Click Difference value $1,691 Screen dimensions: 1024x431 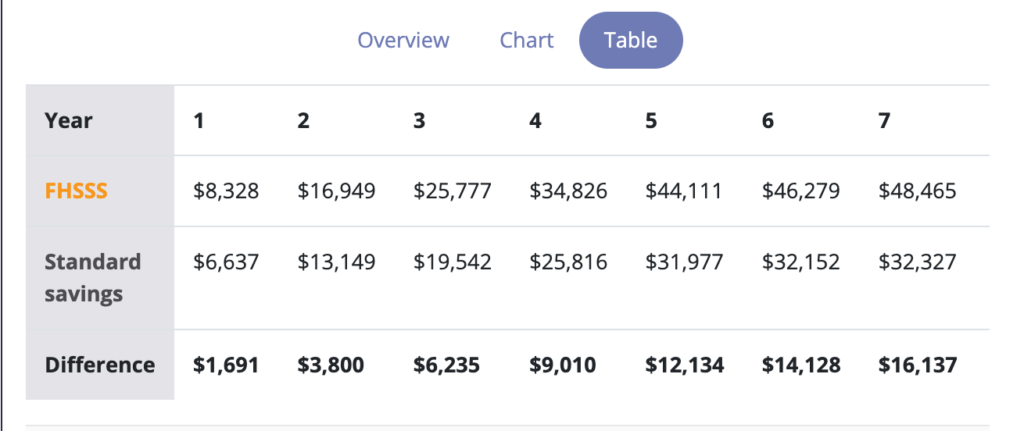click(226, 364)
